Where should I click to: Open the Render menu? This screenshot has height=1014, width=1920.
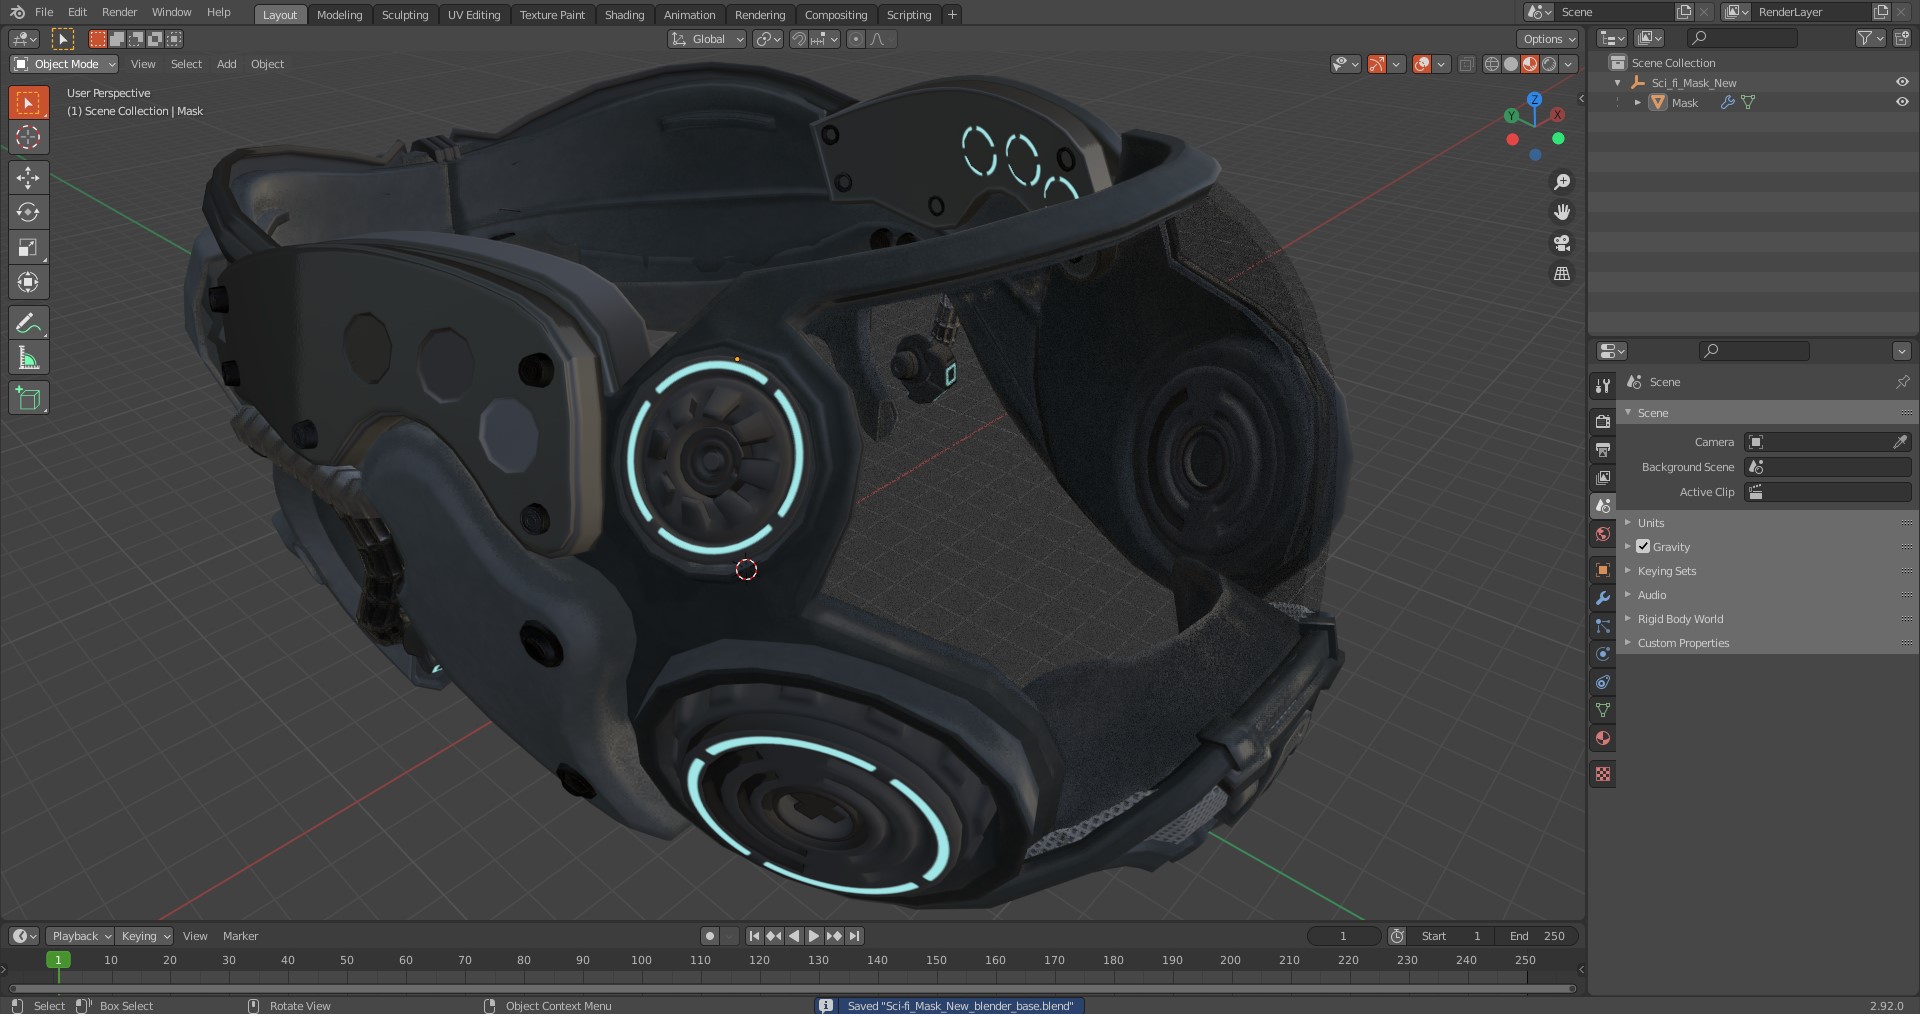coord(119,12)
